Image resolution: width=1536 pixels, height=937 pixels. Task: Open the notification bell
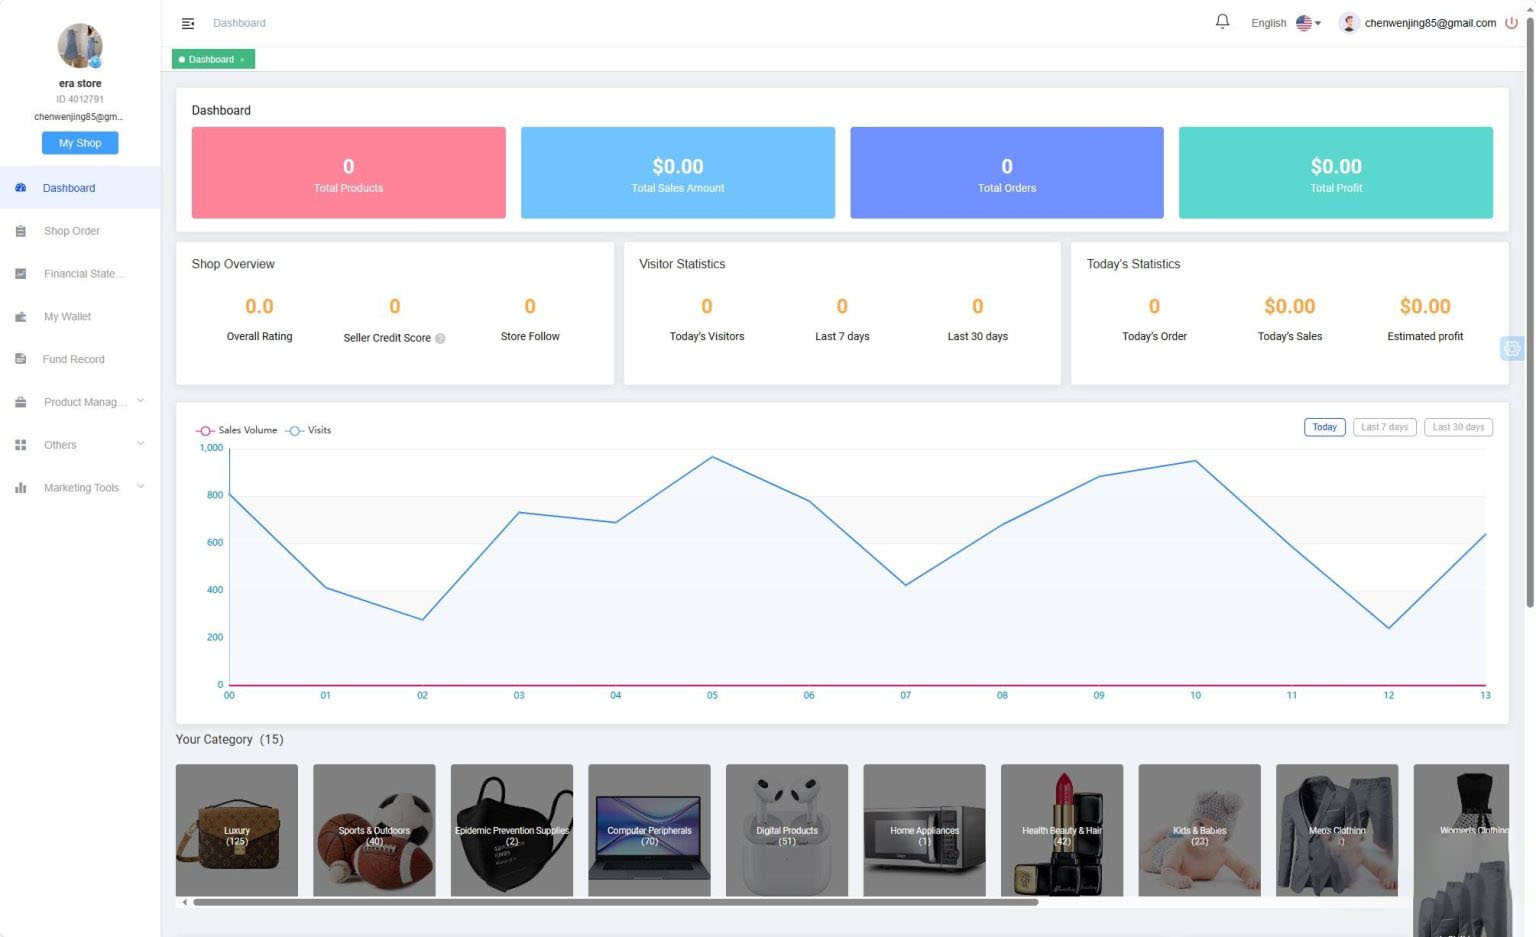(x=1222, y=22)
